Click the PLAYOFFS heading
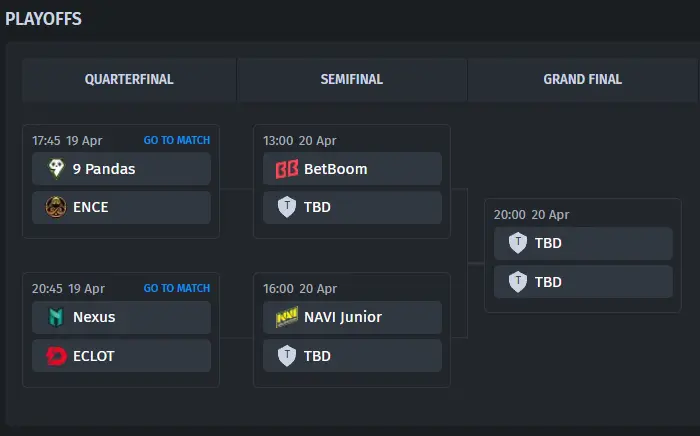Image resolution: width=700 pixels, height=436 pixels. pos(43,19)
